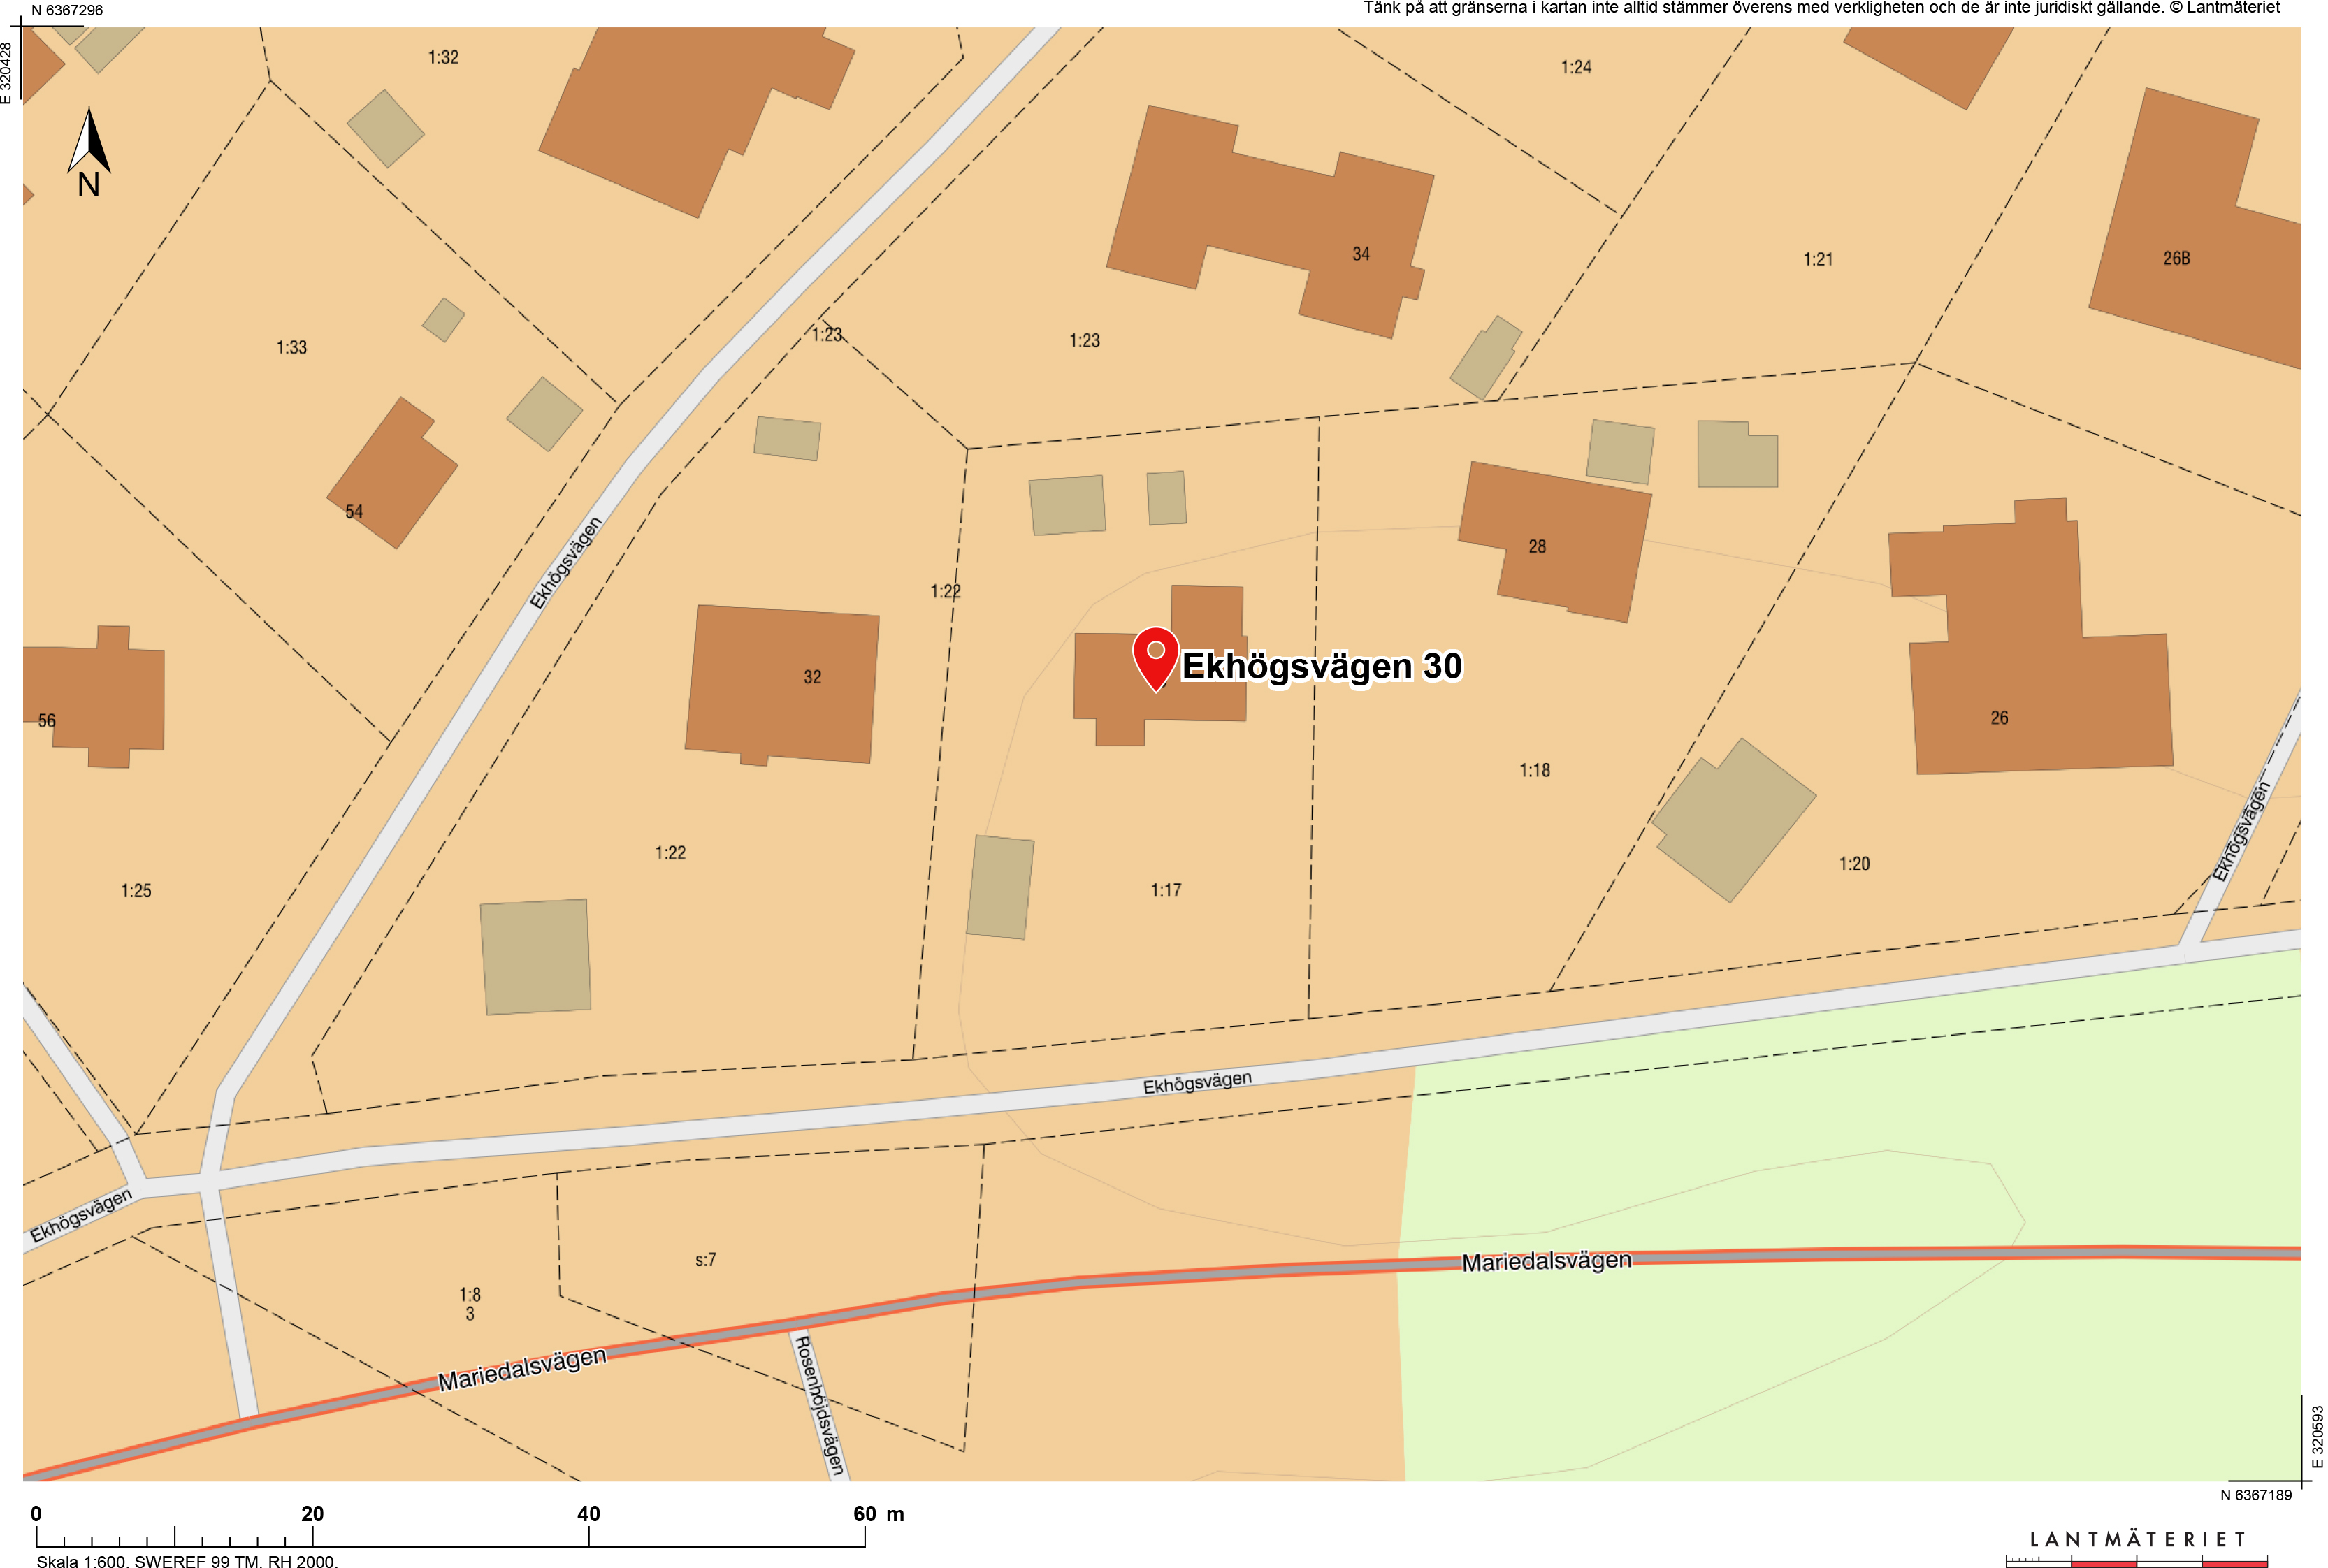The height and width of the screenshot is (1568, 2328).
Task: Click the N 6367296 coordinate label
Action: 67,10
